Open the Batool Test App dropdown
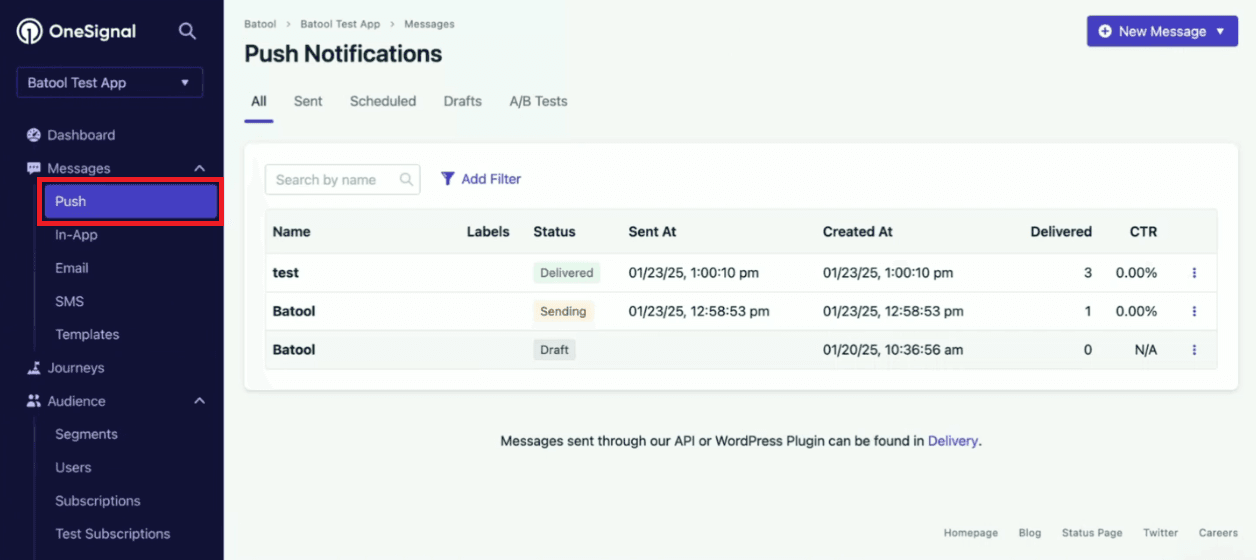The height and width of the screenshot is (560, 1256). pyautogui.click(x=109, y=83)
